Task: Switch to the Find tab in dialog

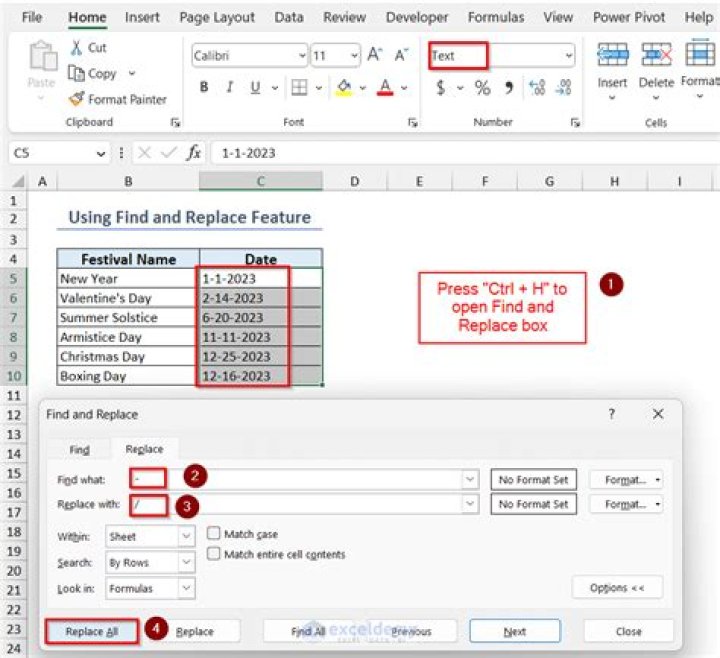Action: coord(79,449)
